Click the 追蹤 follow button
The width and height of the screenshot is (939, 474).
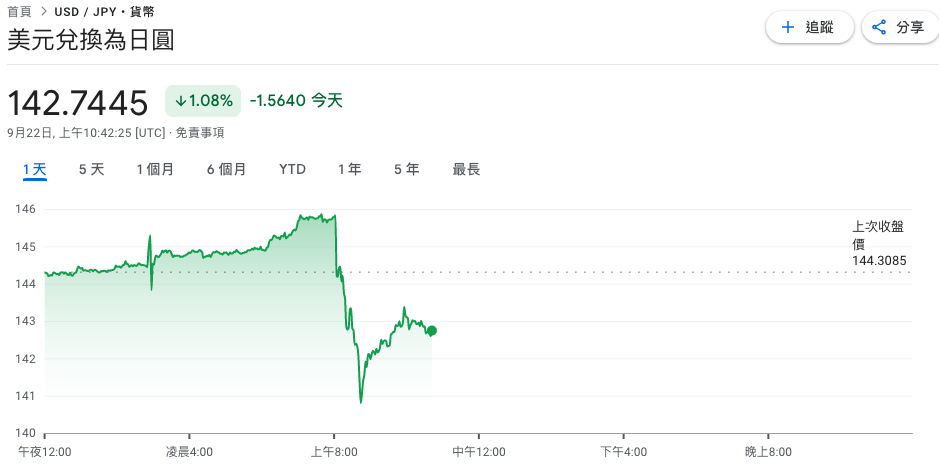810,27
